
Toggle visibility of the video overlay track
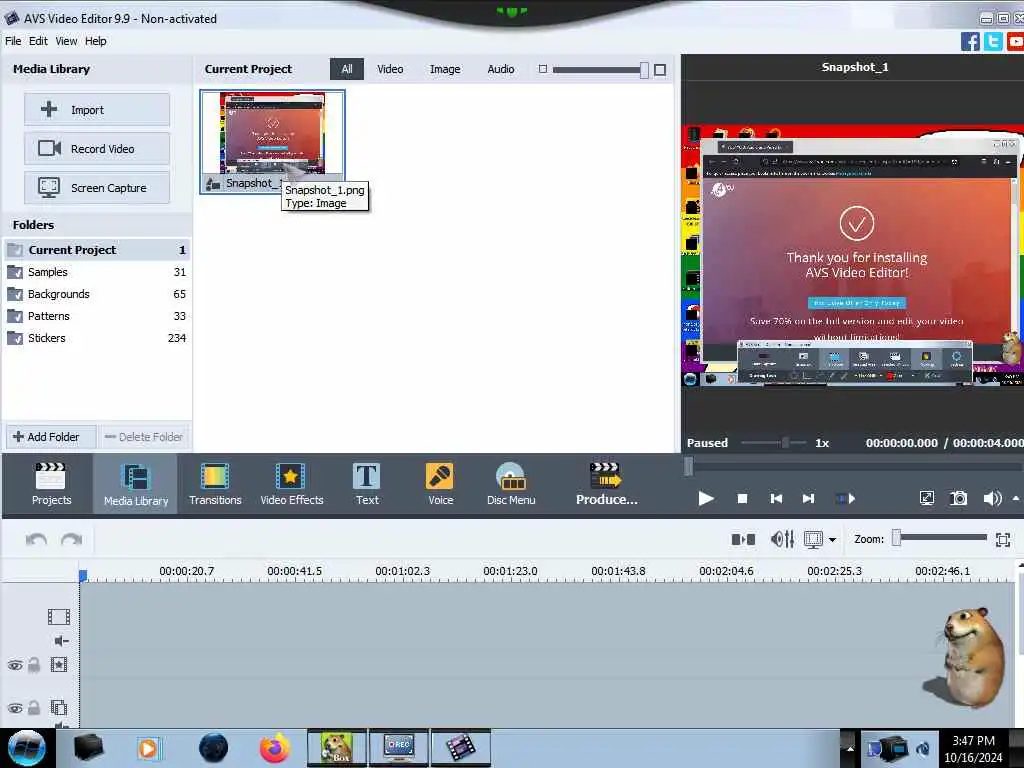pos(15,708)
